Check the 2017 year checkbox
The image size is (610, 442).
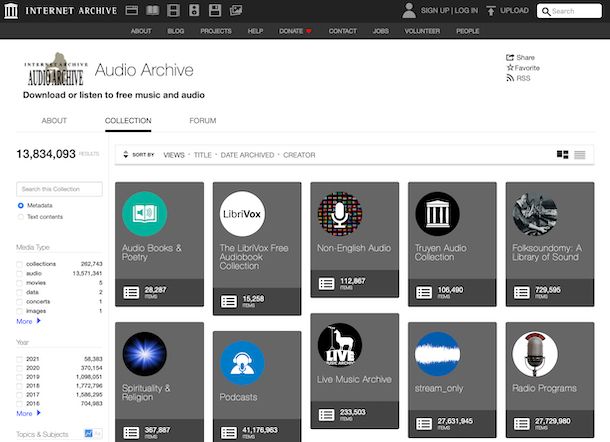19,395
